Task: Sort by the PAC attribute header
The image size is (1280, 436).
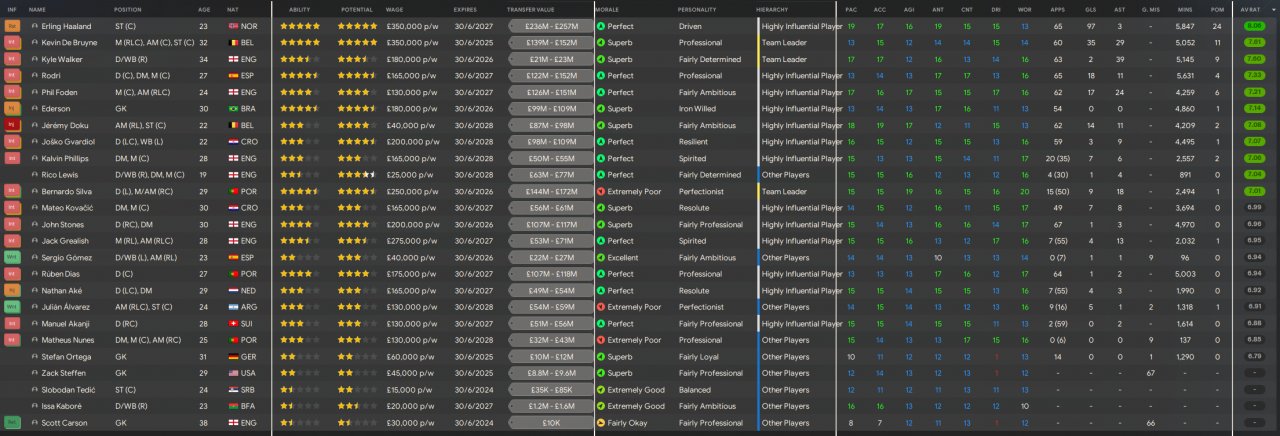Action: pos(851,9)
